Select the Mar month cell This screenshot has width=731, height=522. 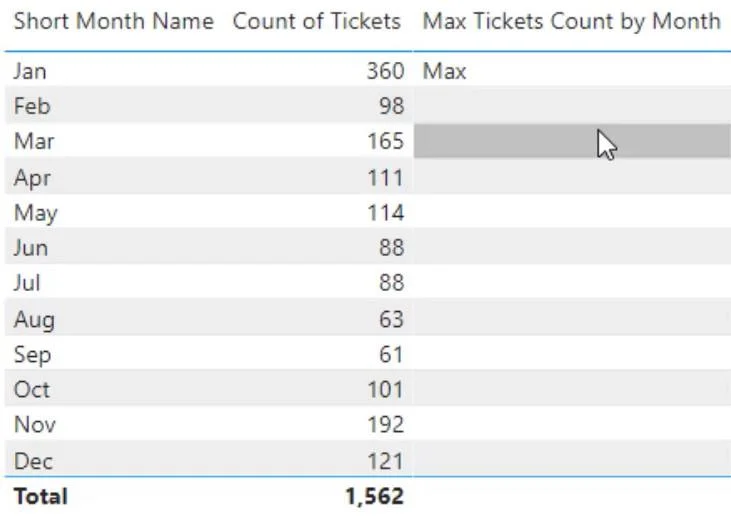[x=34, y=141]
